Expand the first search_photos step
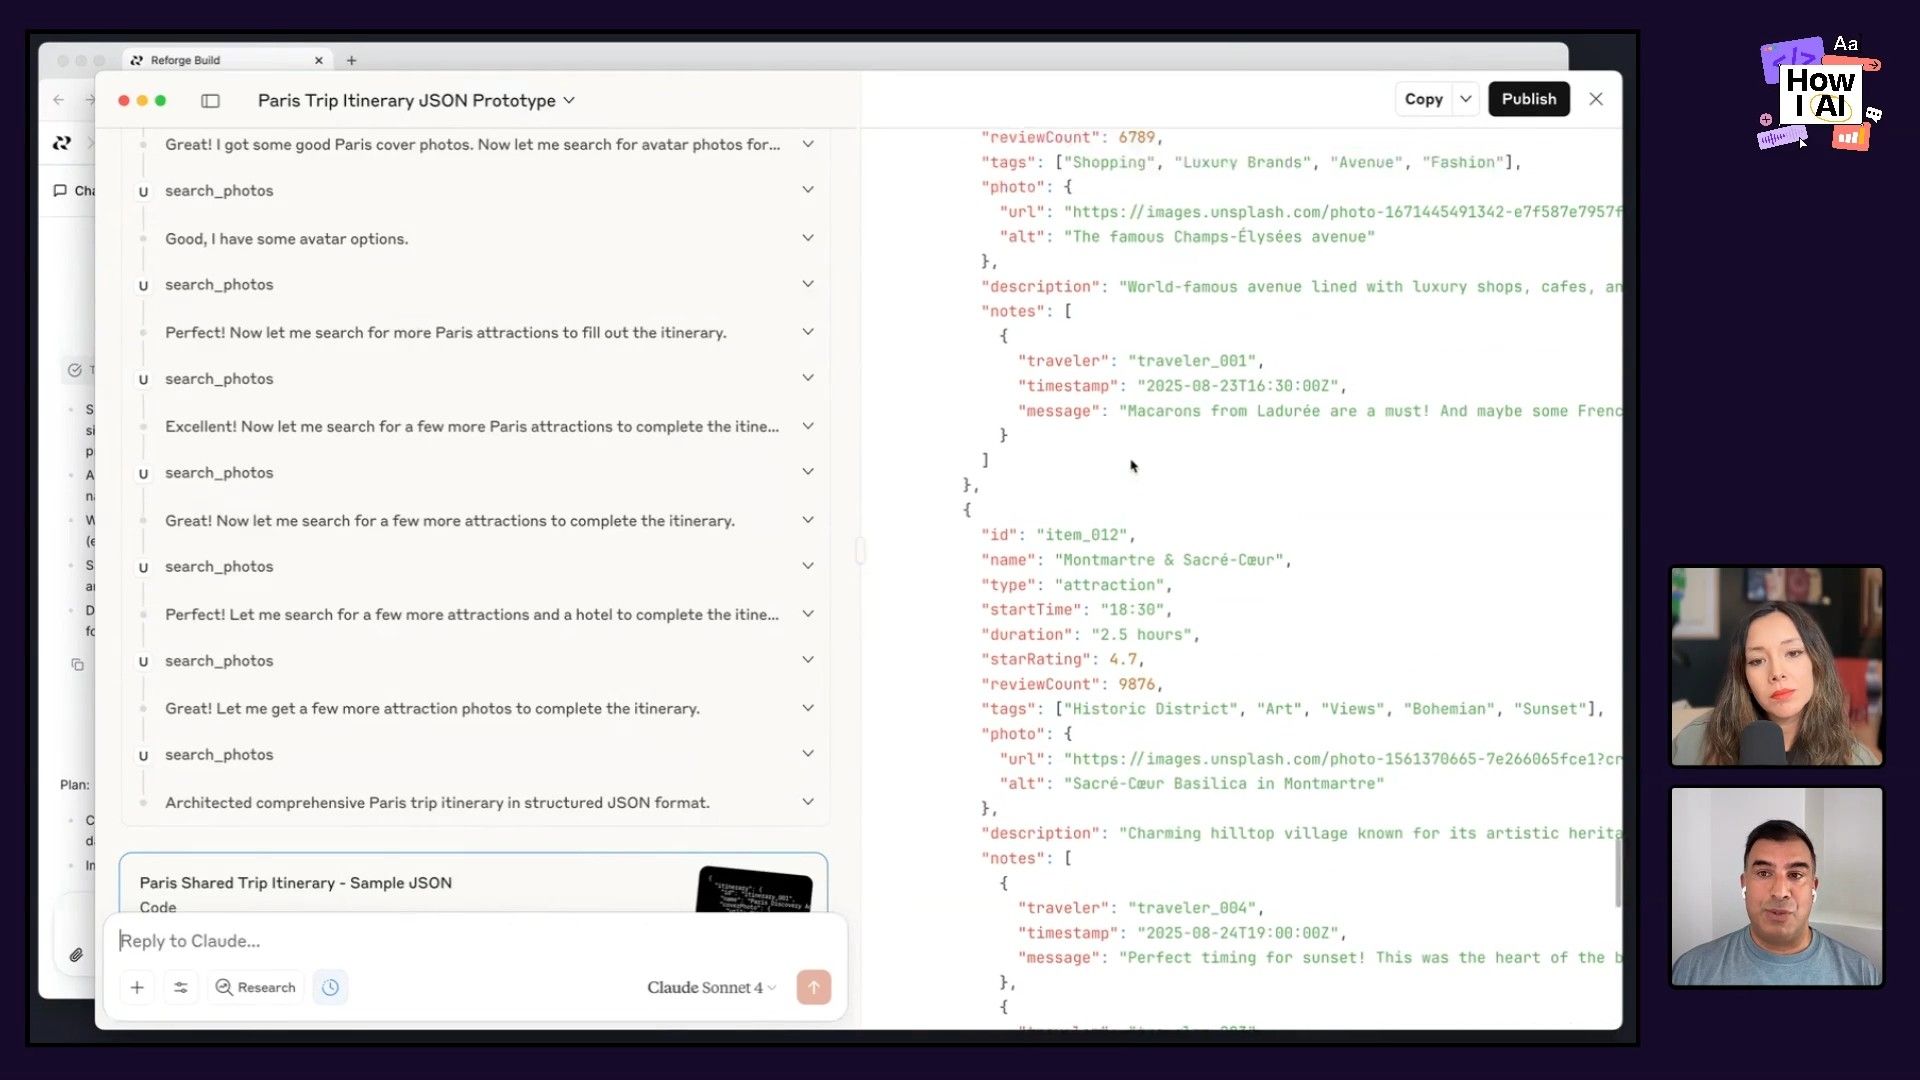This screenshot has height=1080, width=1920. pyautogui.click(x=807, y=190)
